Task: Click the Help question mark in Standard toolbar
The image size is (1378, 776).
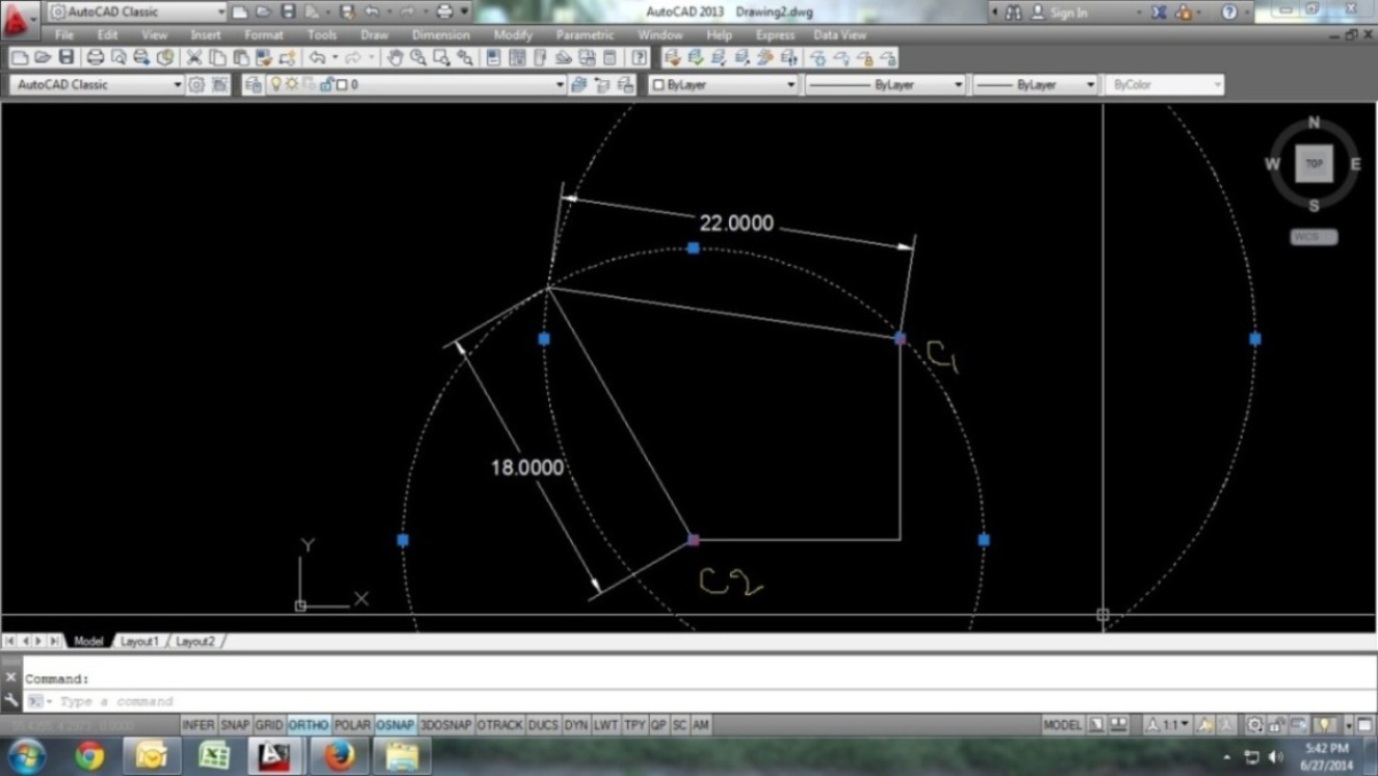Action: coord(638,57)
